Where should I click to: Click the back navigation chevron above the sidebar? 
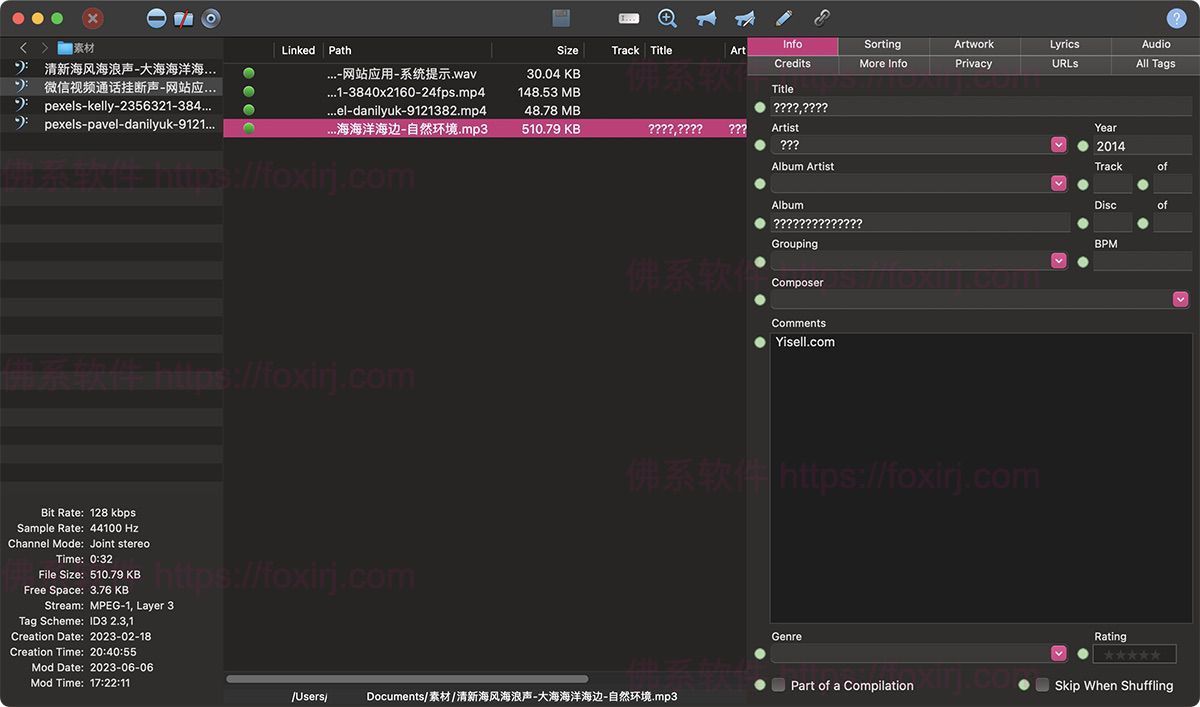click(x=22, y=47)
